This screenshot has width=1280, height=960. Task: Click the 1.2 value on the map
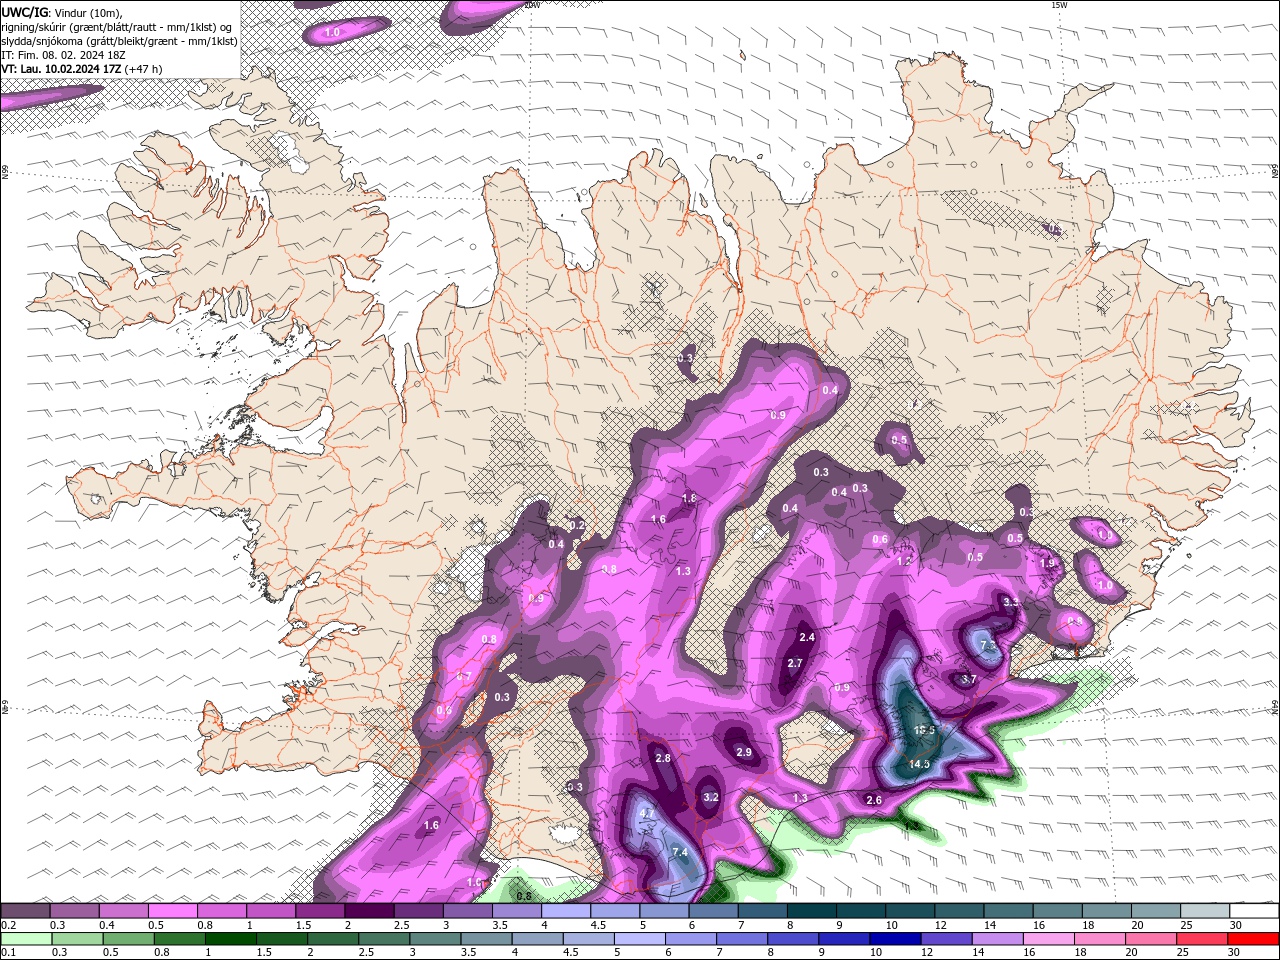[904, 562]
